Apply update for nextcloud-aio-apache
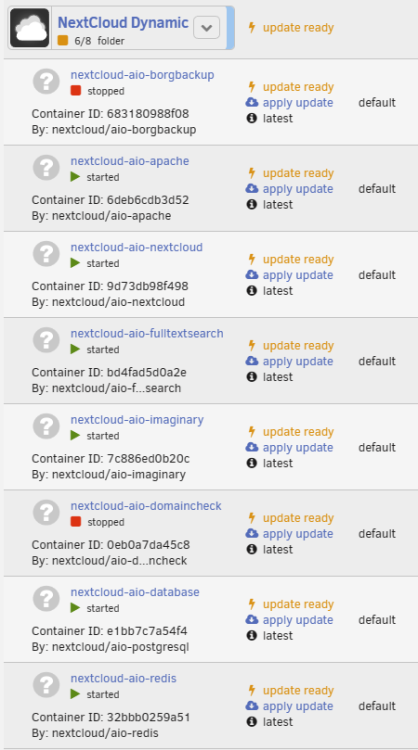This screenshot has height=750, width=418. (297, 189)
